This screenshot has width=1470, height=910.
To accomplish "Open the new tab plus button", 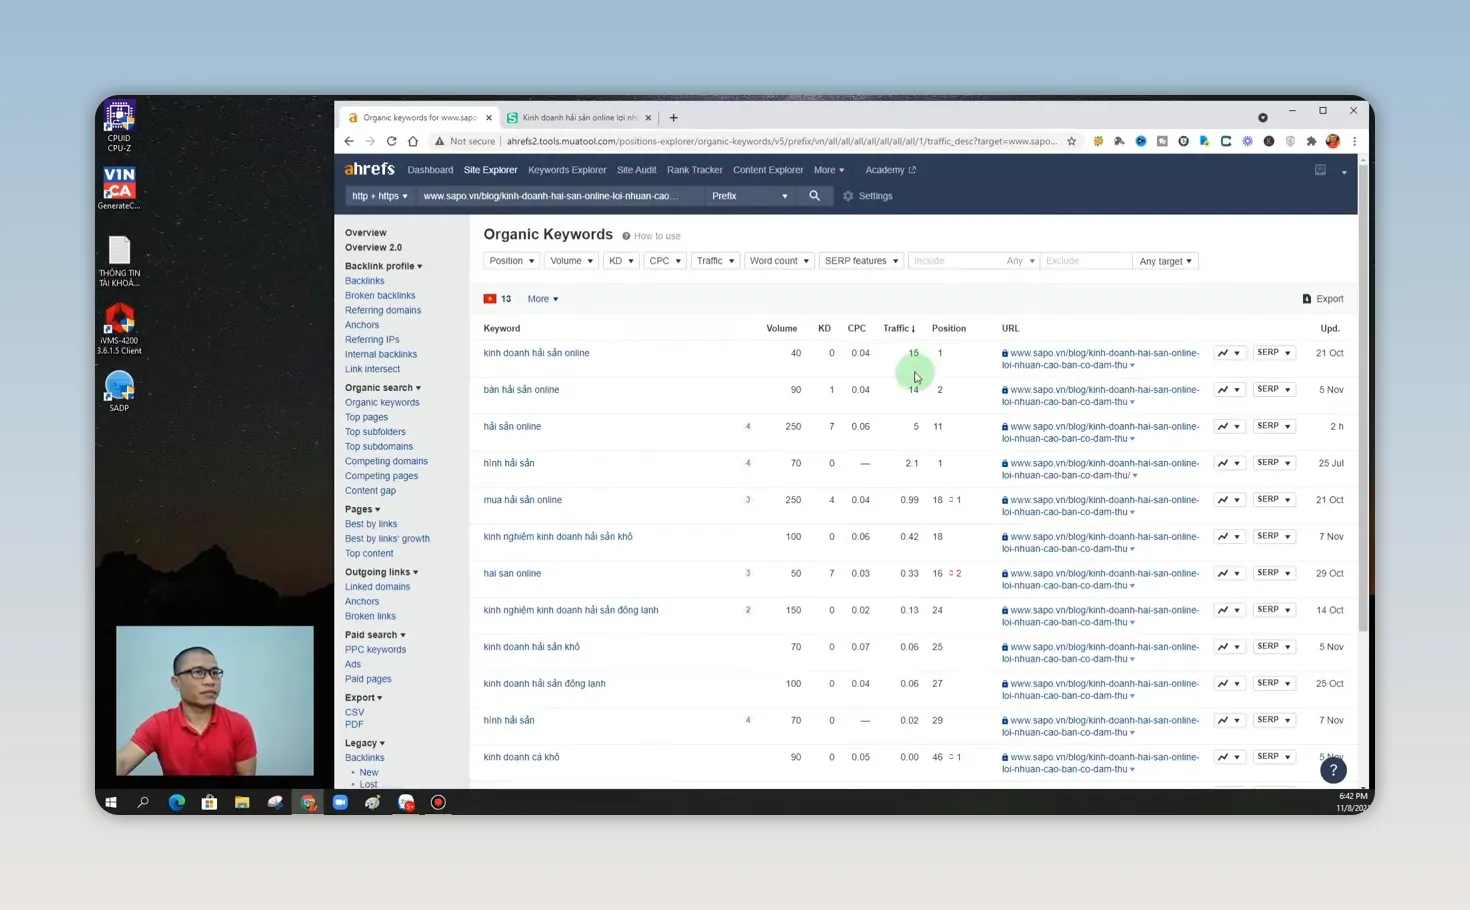I will tap(673, 117).
